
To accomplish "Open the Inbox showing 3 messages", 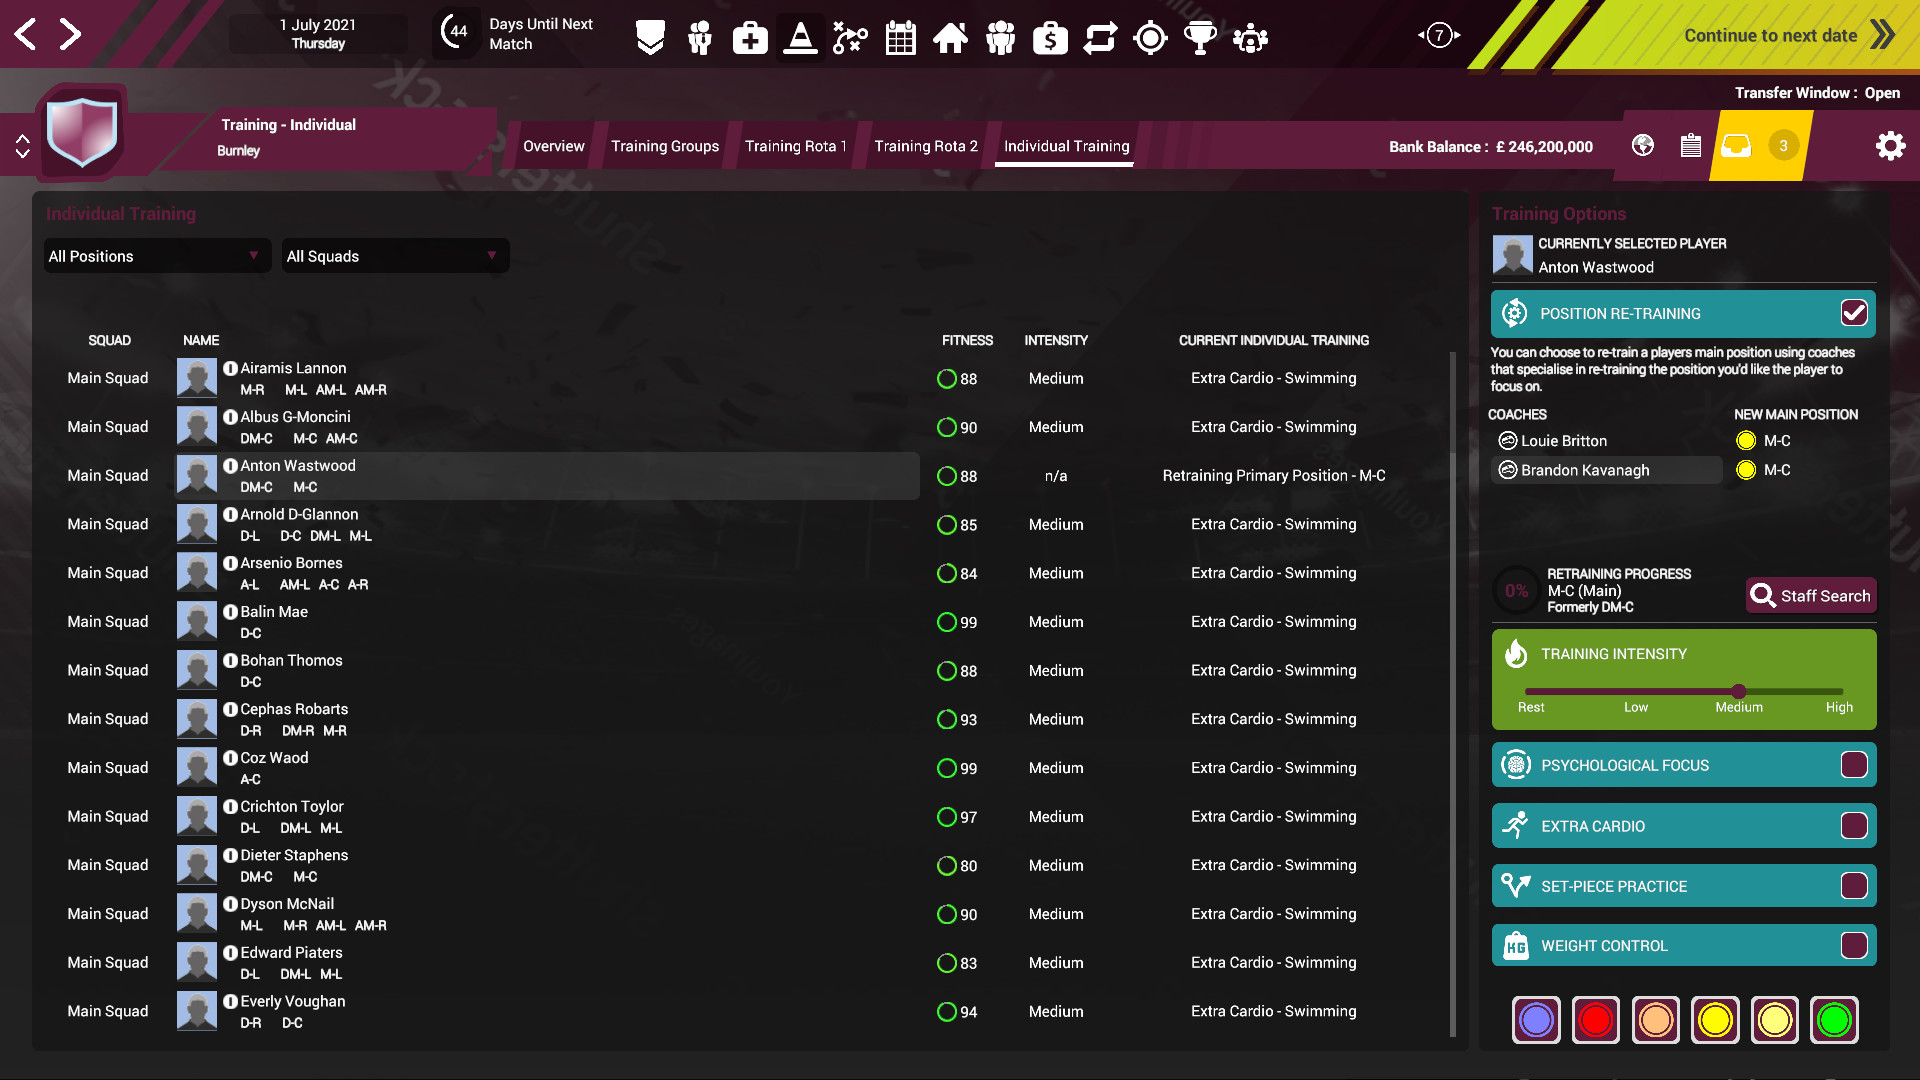I will 1735,145.
